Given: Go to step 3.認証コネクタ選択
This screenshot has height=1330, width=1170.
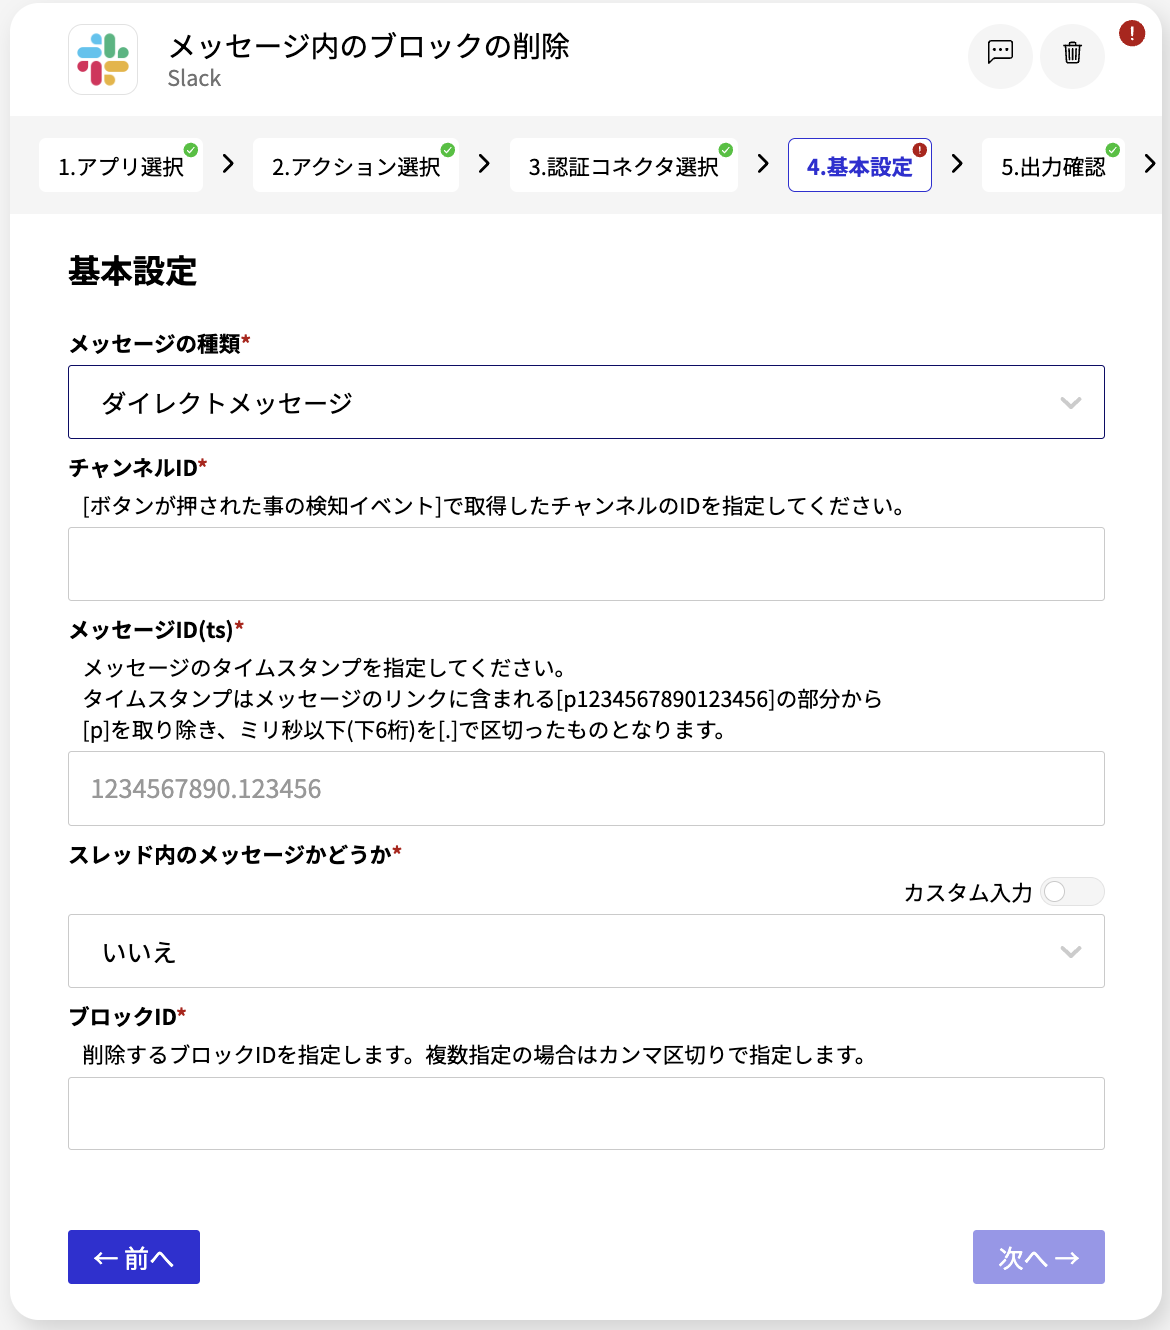Looking at the screenshot, I should [624, 165].
